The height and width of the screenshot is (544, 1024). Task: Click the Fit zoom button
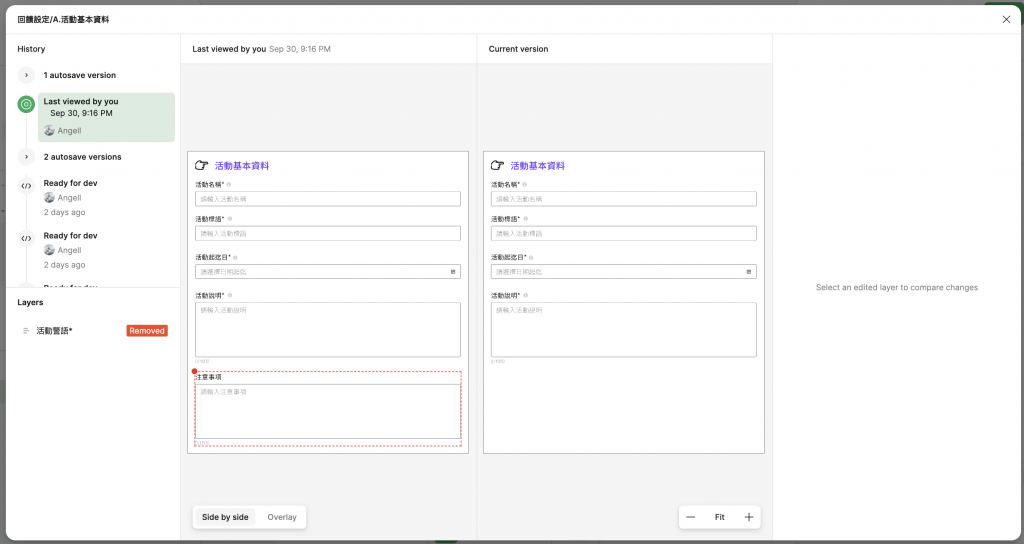tap(720, 517)
